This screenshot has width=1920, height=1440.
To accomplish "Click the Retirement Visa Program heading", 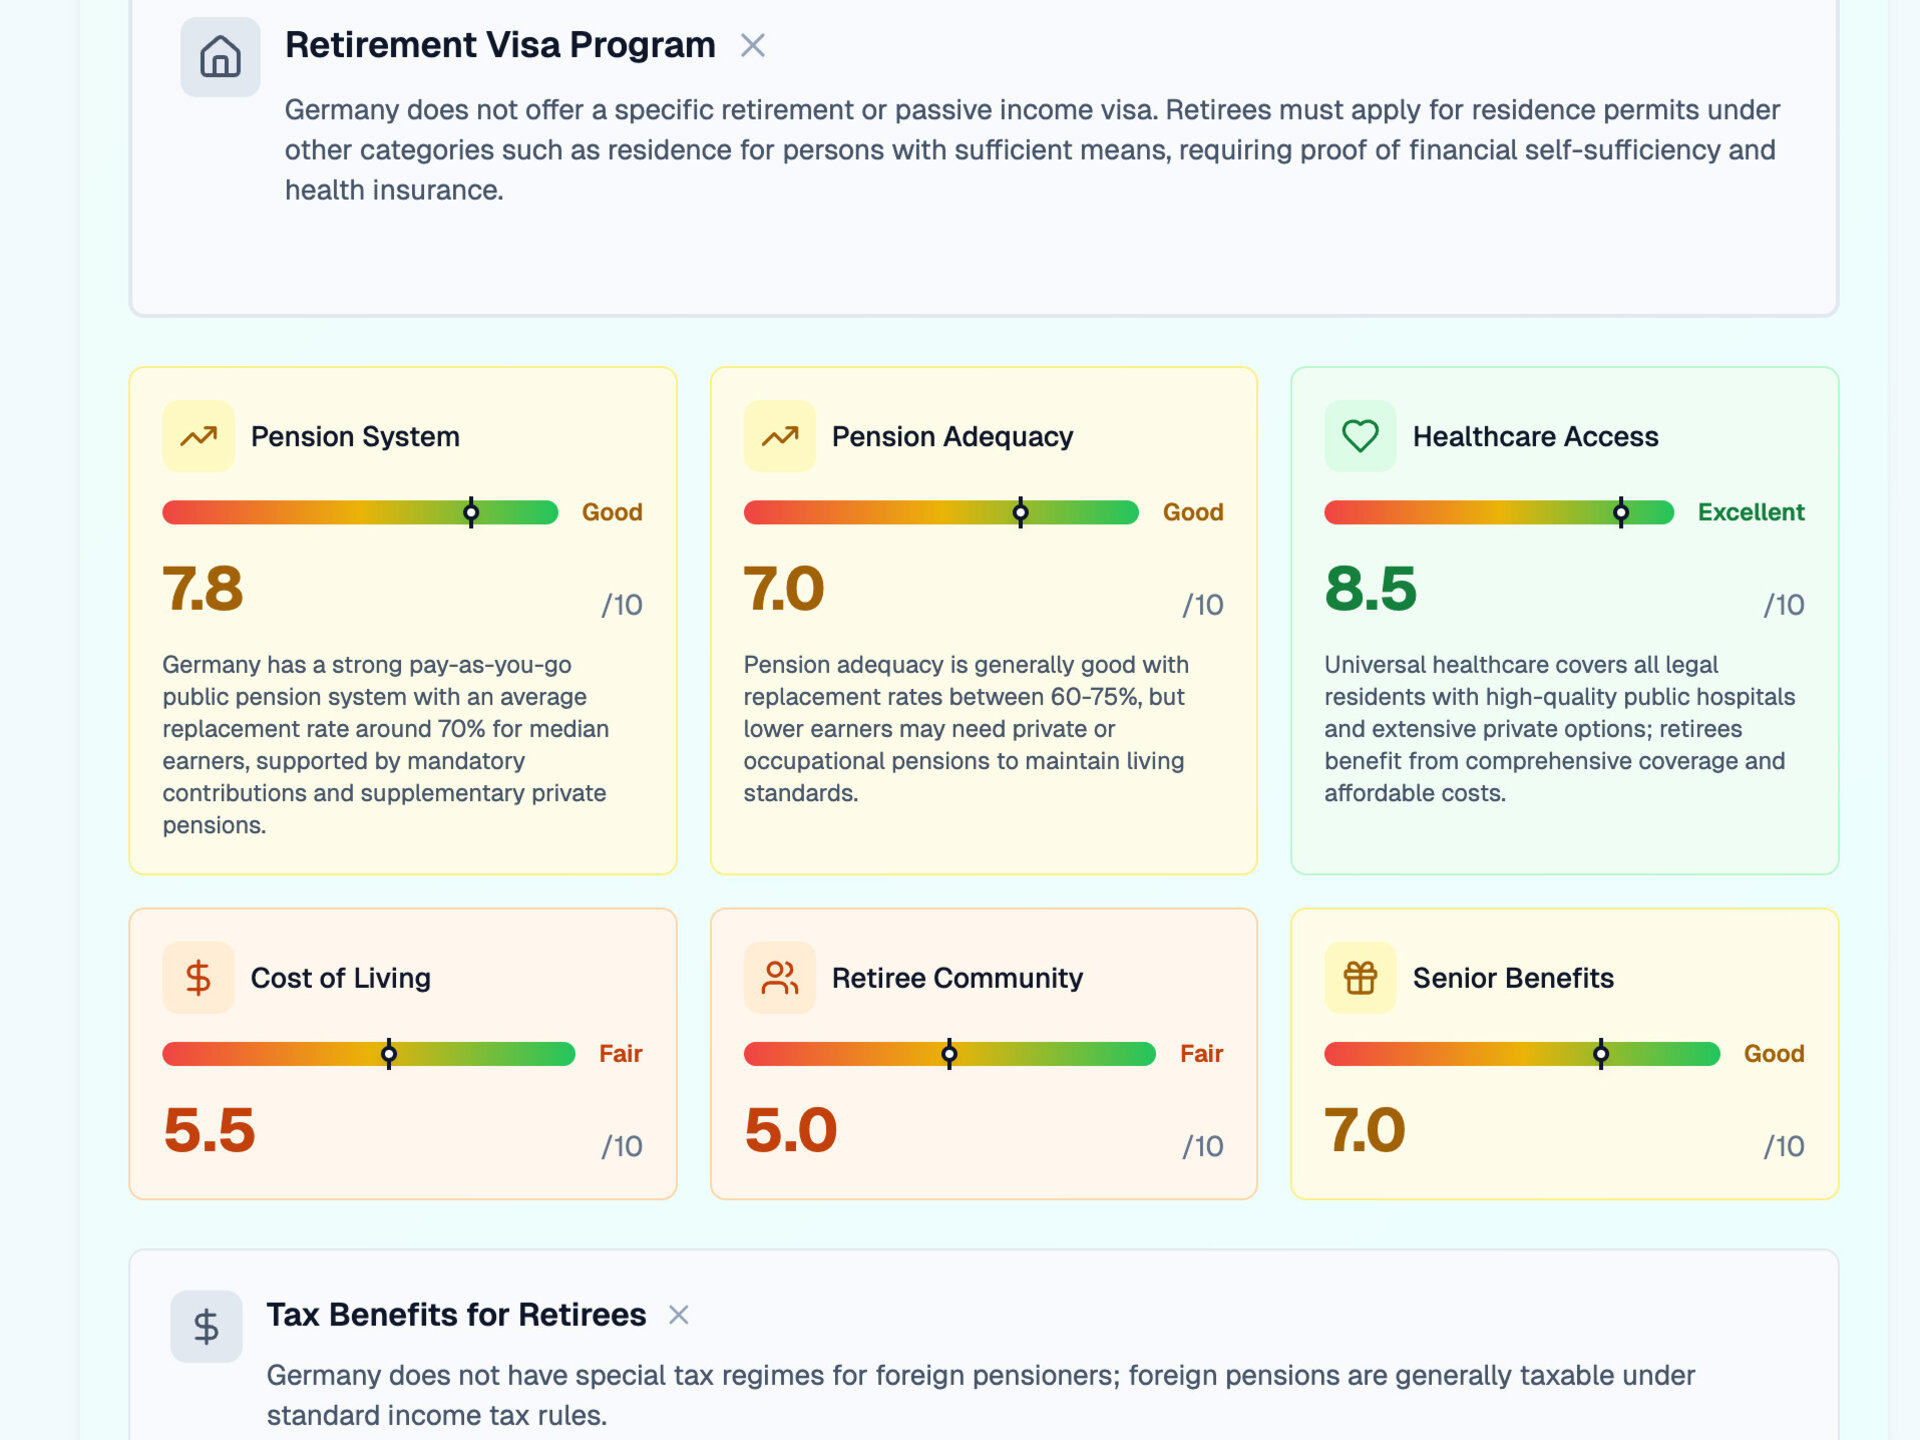I will tap(500, 45).
